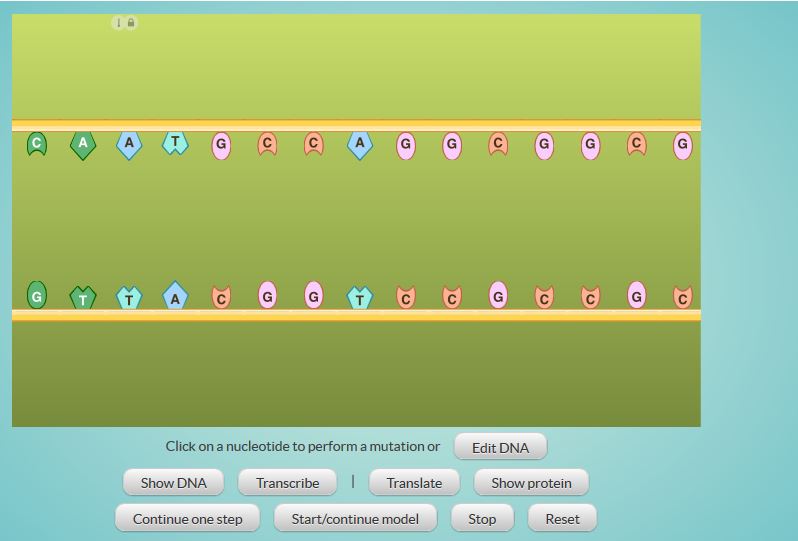Click the ninth top-strand nucleotide G

coord(406,146)
